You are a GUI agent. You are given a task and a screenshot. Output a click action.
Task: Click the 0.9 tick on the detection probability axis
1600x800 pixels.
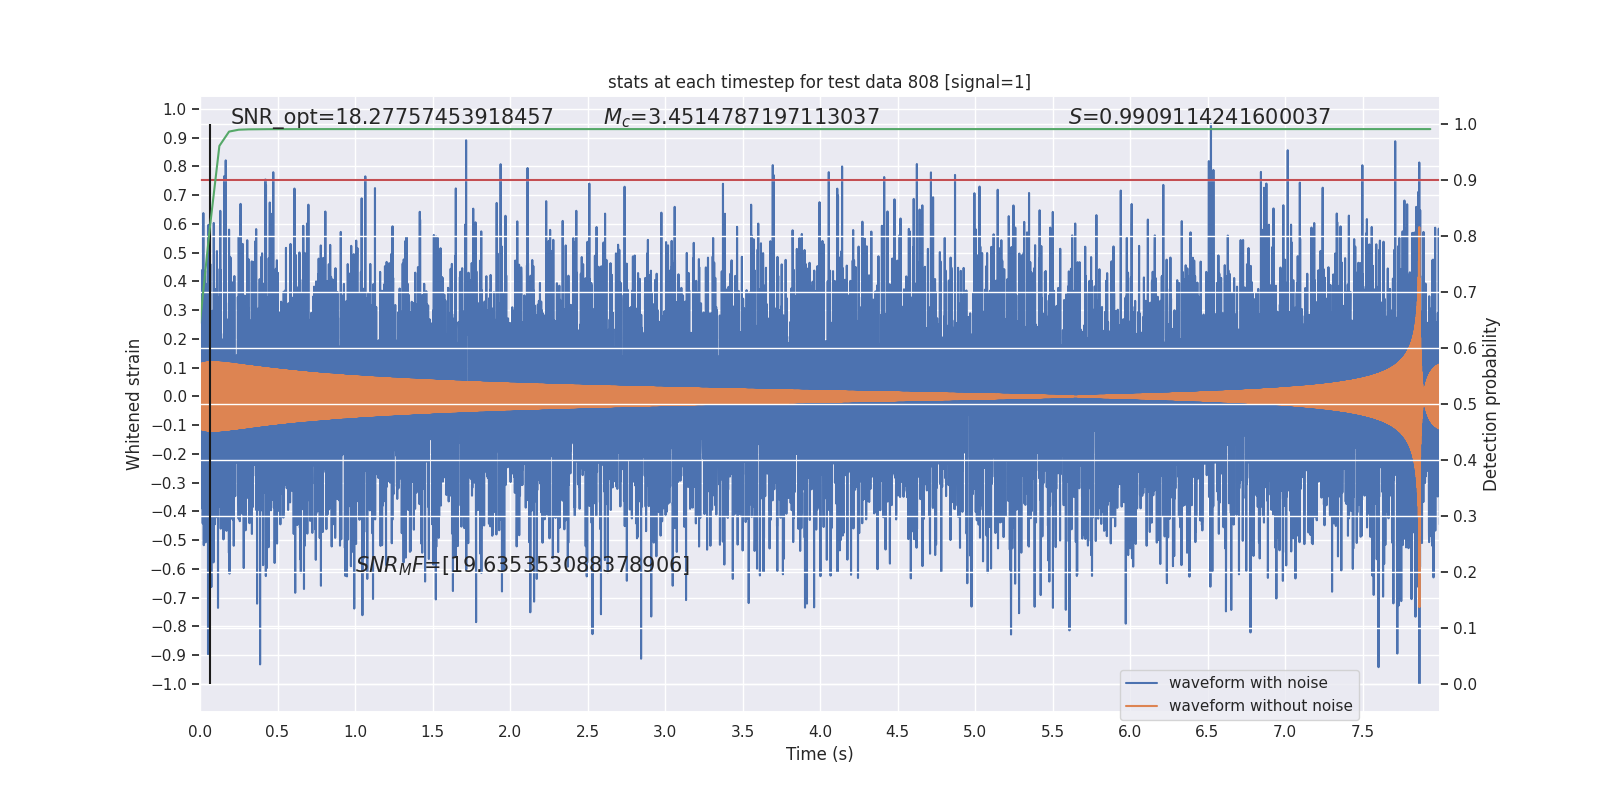coord(1465,181)
